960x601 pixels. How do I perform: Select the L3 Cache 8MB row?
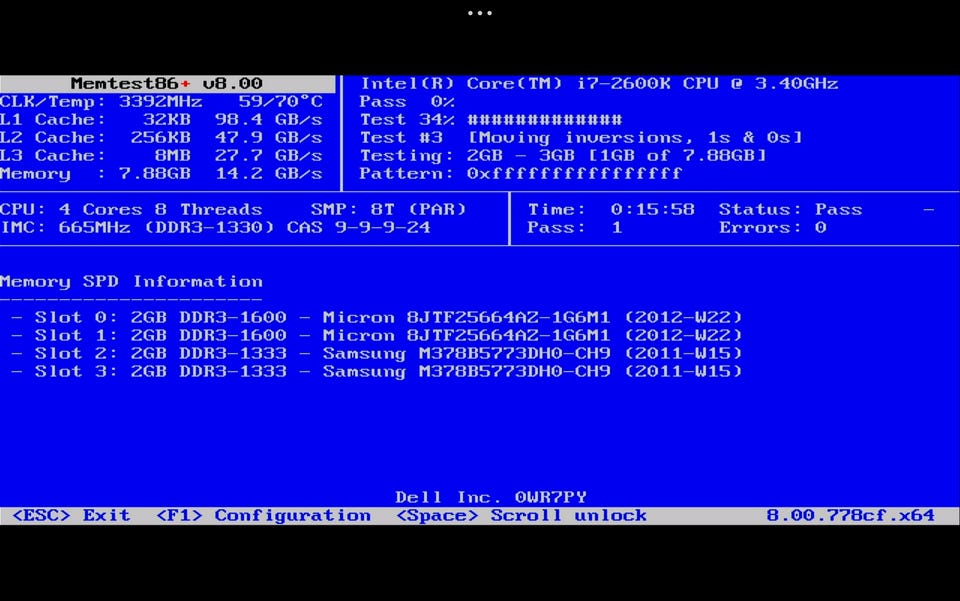point(161,155)
